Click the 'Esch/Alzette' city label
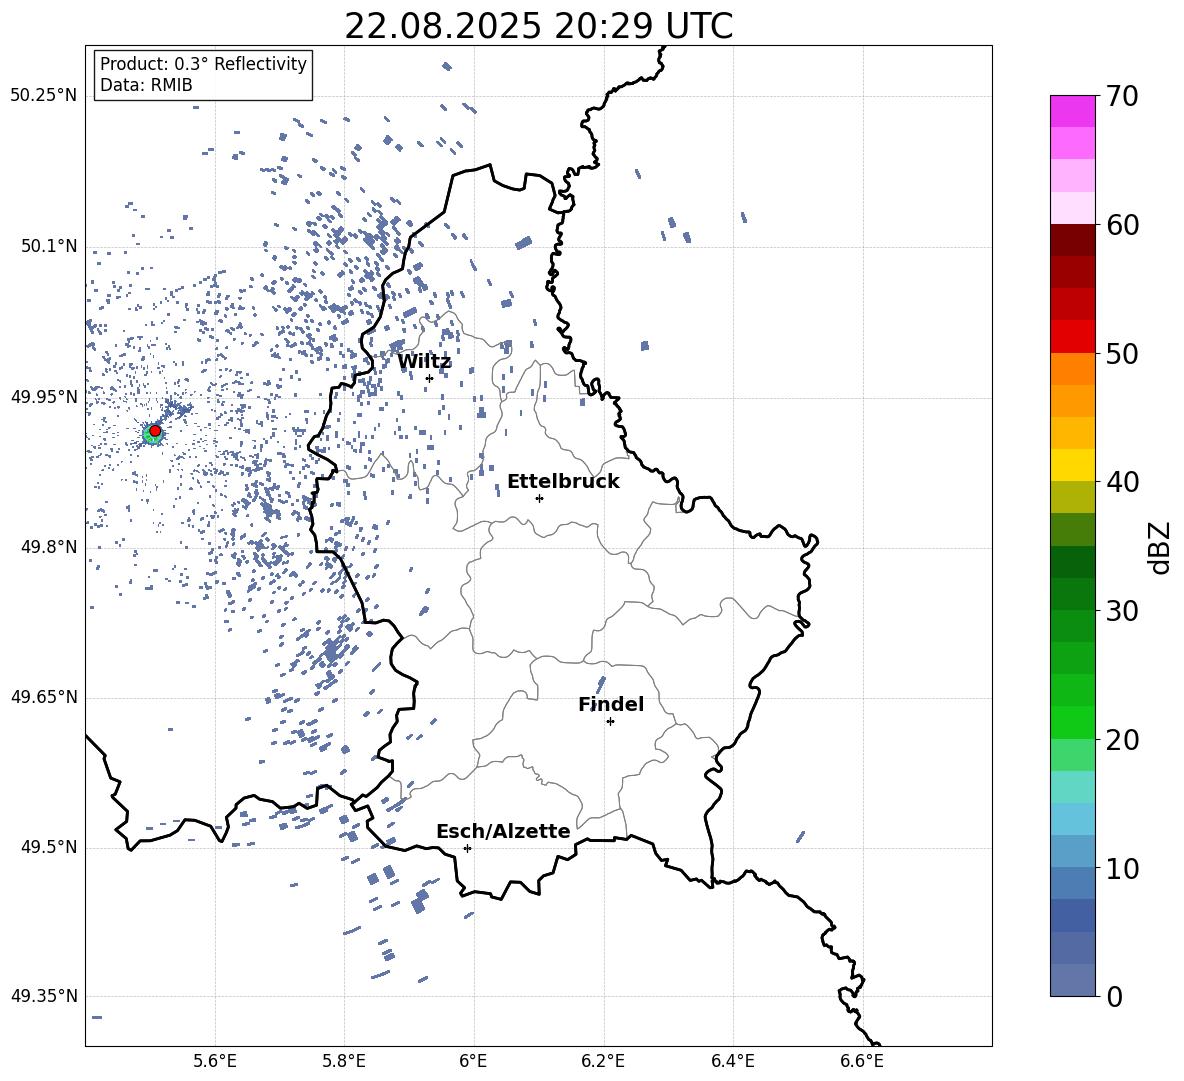 [x=504, y=831]
